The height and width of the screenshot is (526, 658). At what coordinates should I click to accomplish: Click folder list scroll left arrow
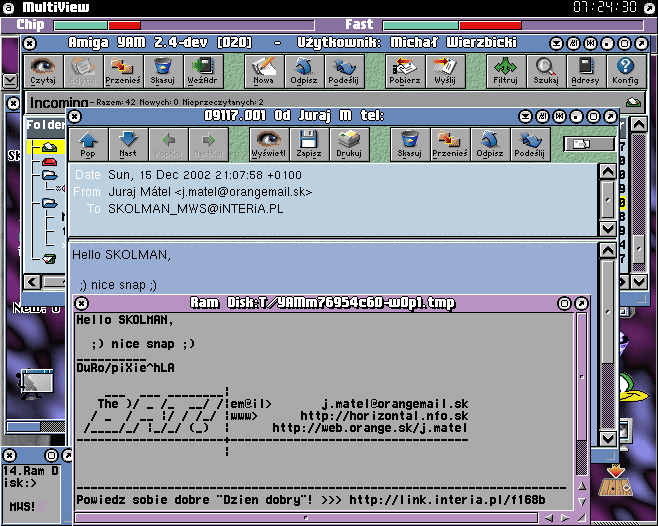32,282
